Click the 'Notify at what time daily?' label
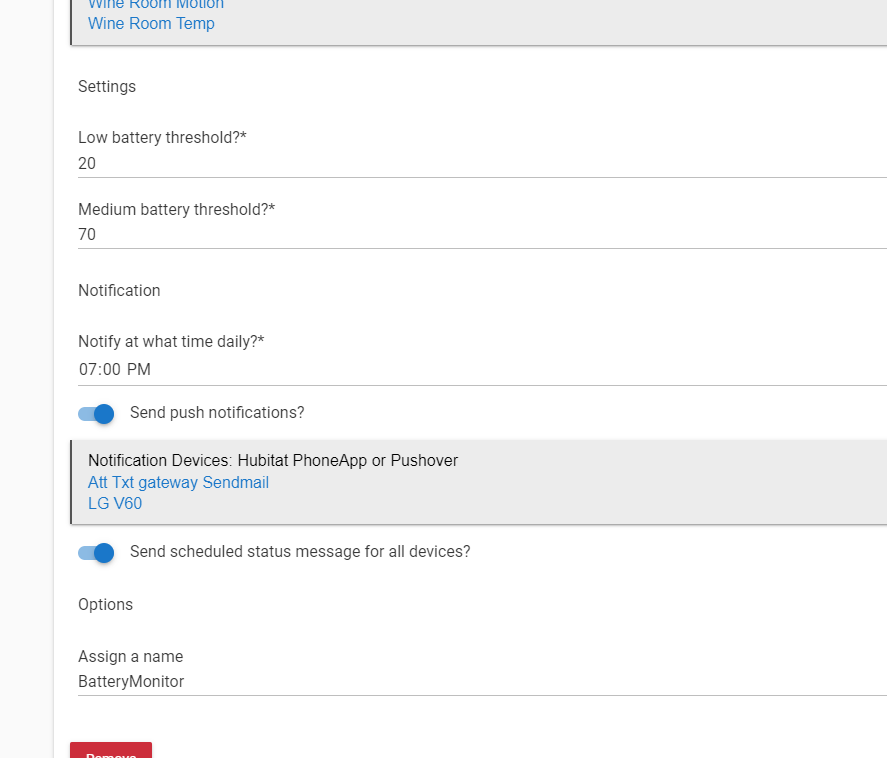This screenshot has height=758, width=887. [171, 342]
